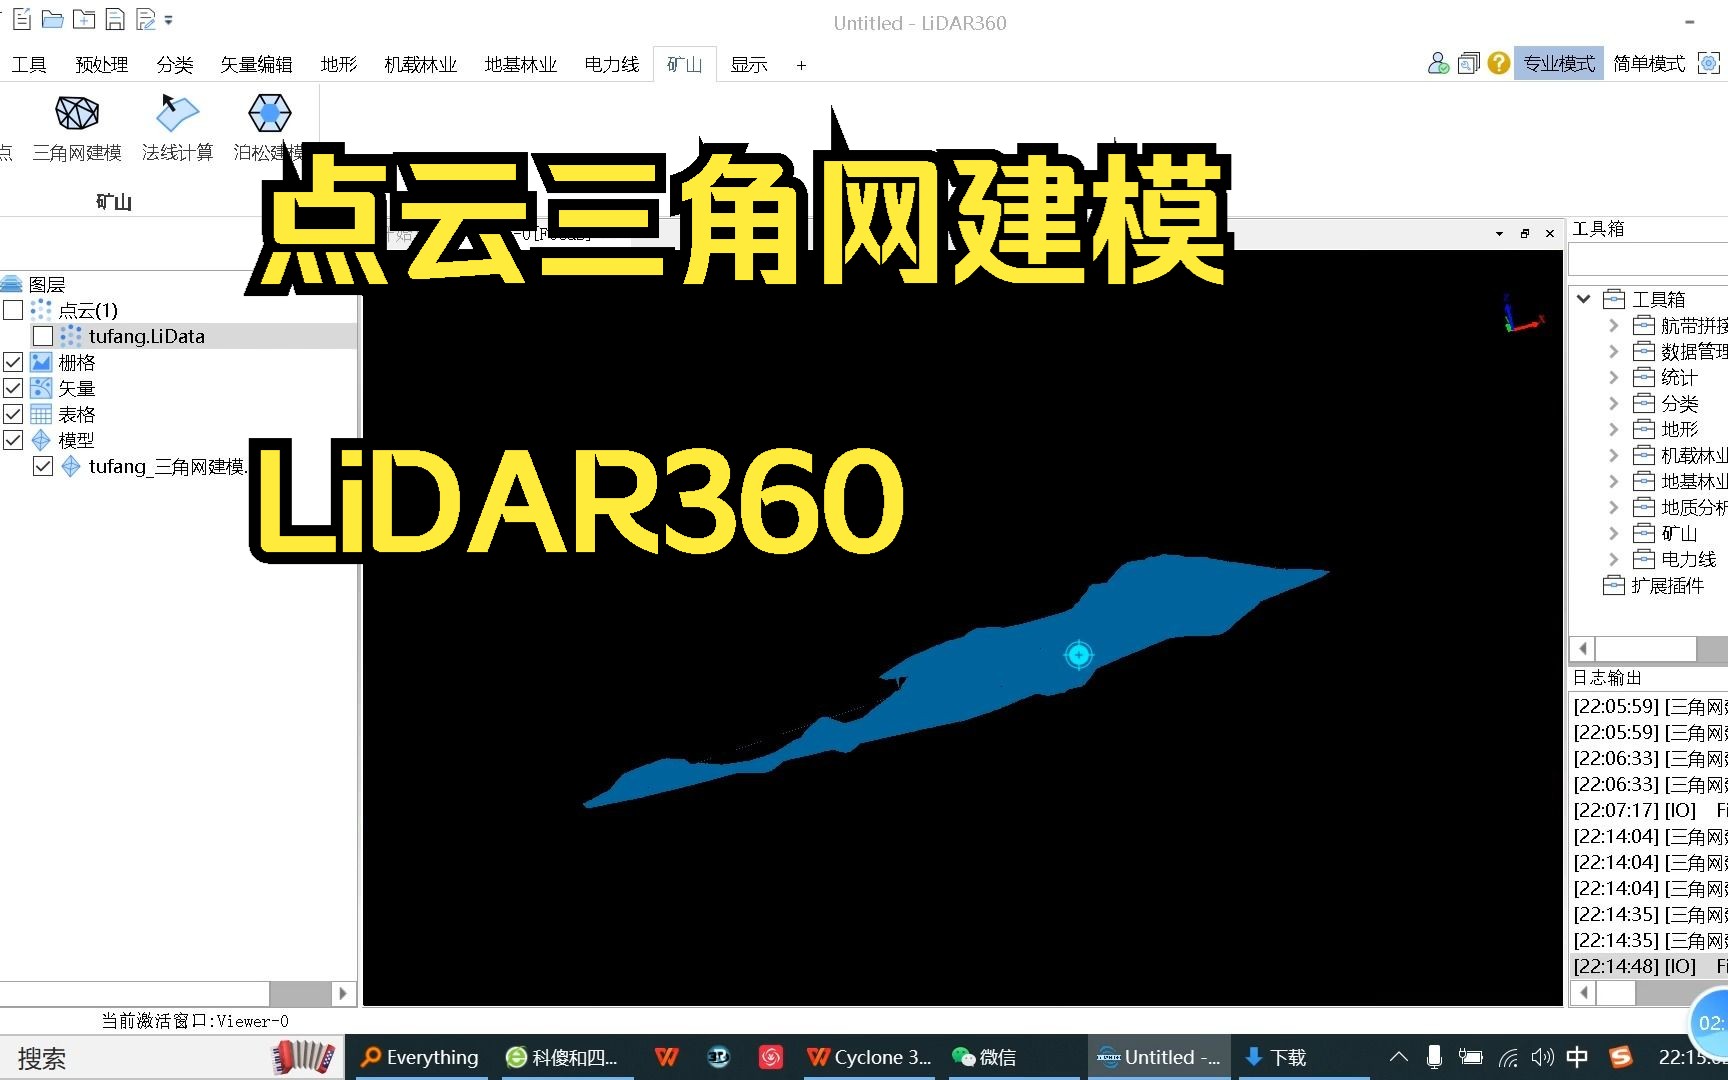Switch to 专业模式 professional mode

[x=1559, y=64]
